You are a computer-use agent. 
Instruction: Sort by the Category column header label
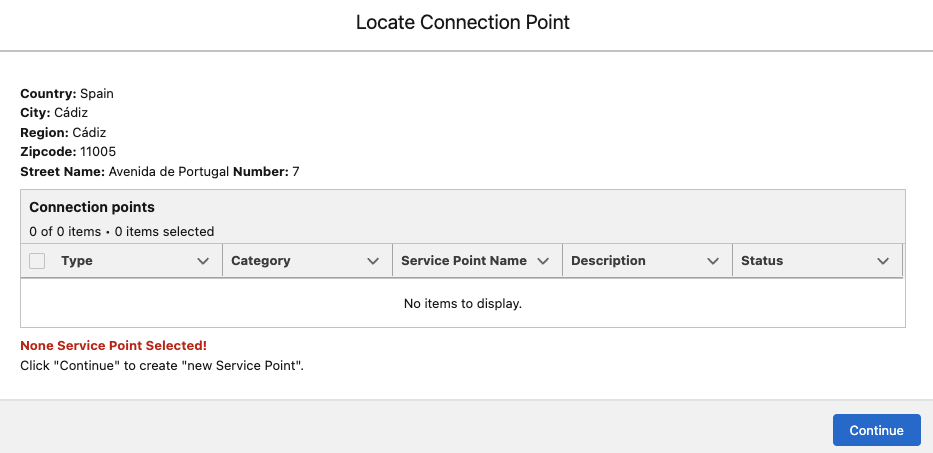pyautogui.click(x=261, y=261)
